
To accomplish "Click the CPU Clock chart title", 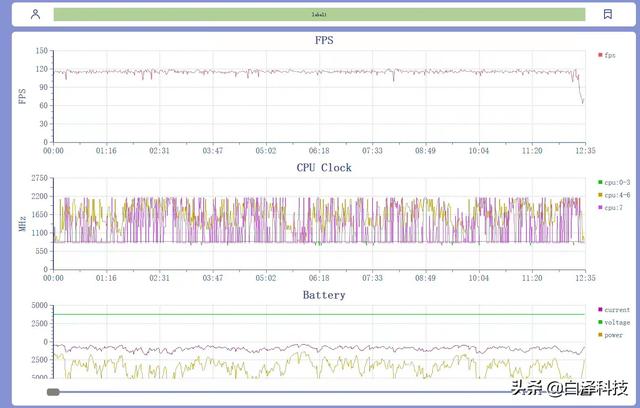I will 324,167.
